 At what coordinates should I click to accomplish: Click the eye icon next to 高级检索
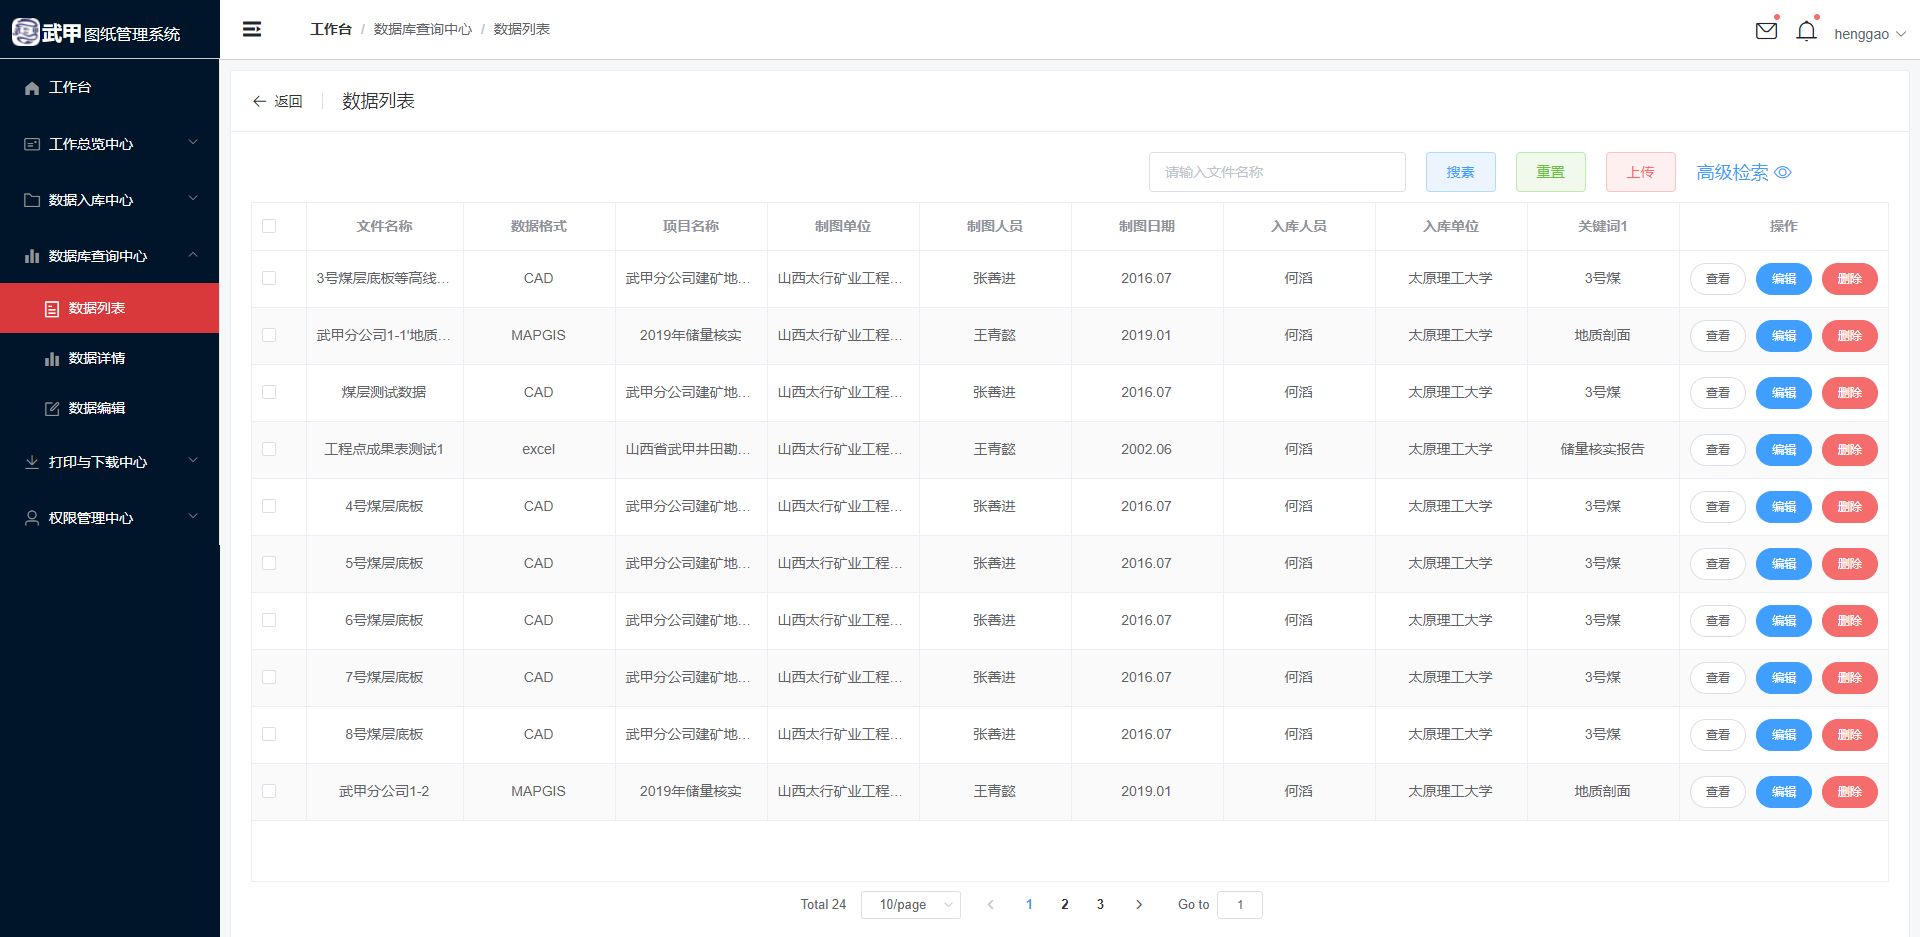[1783, 172]
